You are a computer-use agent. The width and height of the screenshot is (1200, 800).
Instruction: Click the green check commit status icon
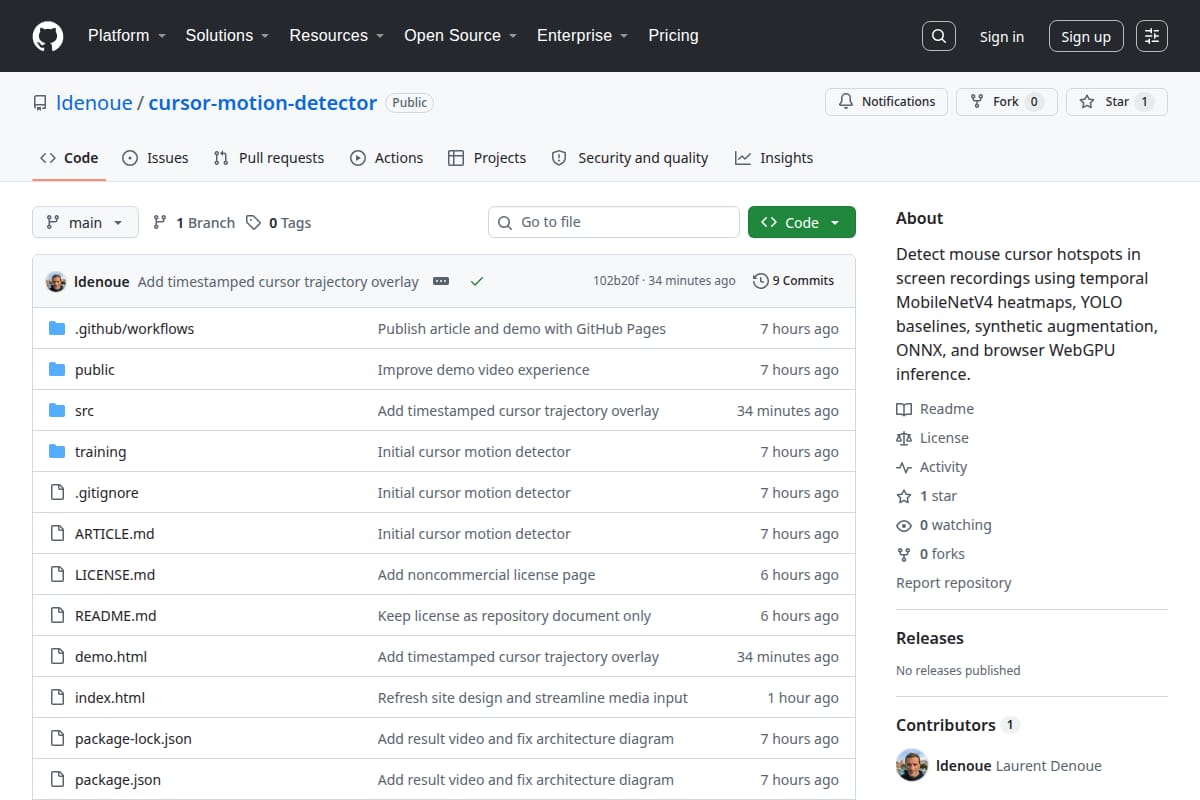tap(477, 282)
